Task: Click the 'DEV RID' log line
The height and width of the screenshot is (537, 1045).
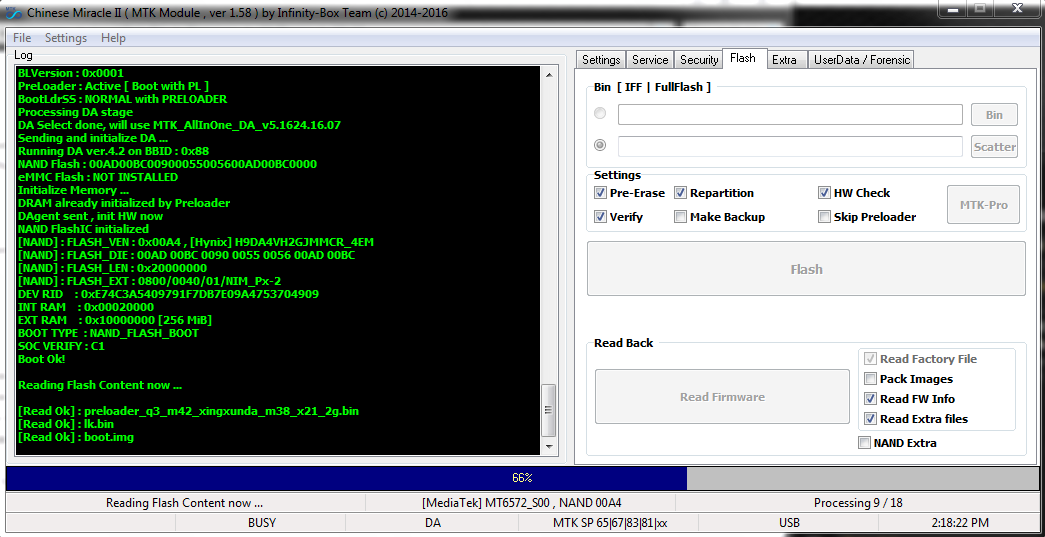Action: (168, 294)
